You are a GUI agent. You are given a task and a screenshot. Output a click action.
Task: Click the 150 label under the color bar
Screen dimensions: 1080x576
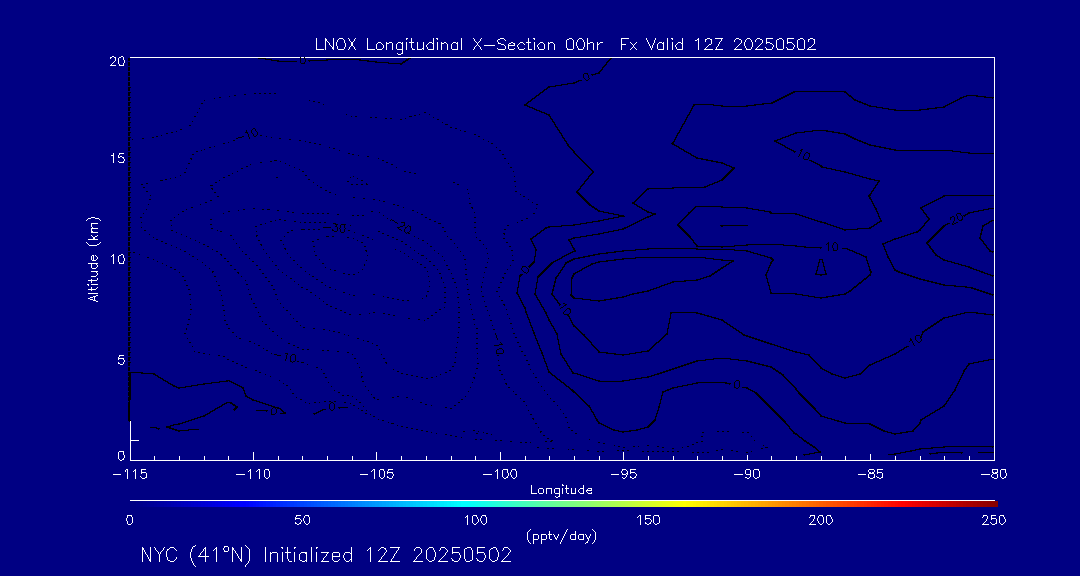[x=649, y=520]
